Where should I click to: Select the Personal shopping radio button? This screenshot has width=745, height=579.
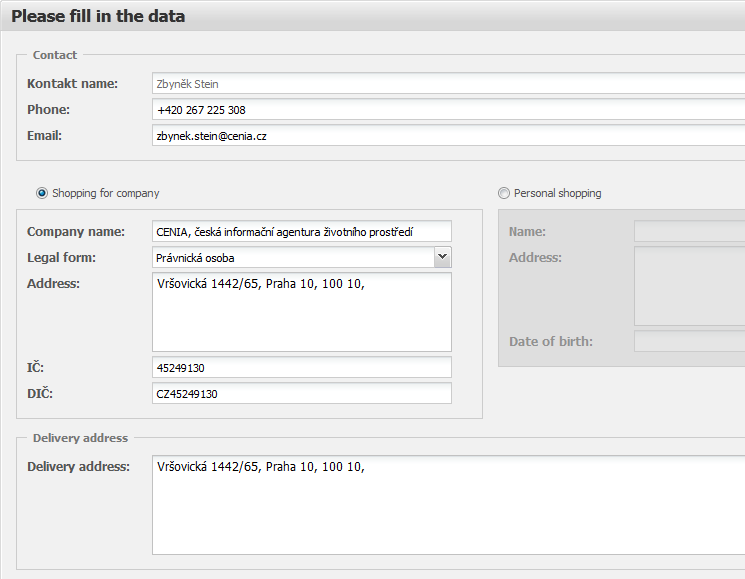point(504,193)
